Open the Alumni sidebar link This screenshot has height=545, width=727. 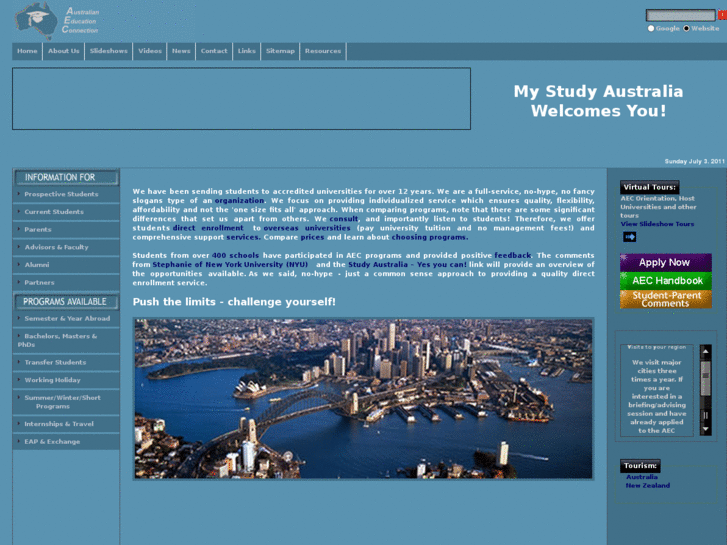pyautogui.click(x=66, y=265)
